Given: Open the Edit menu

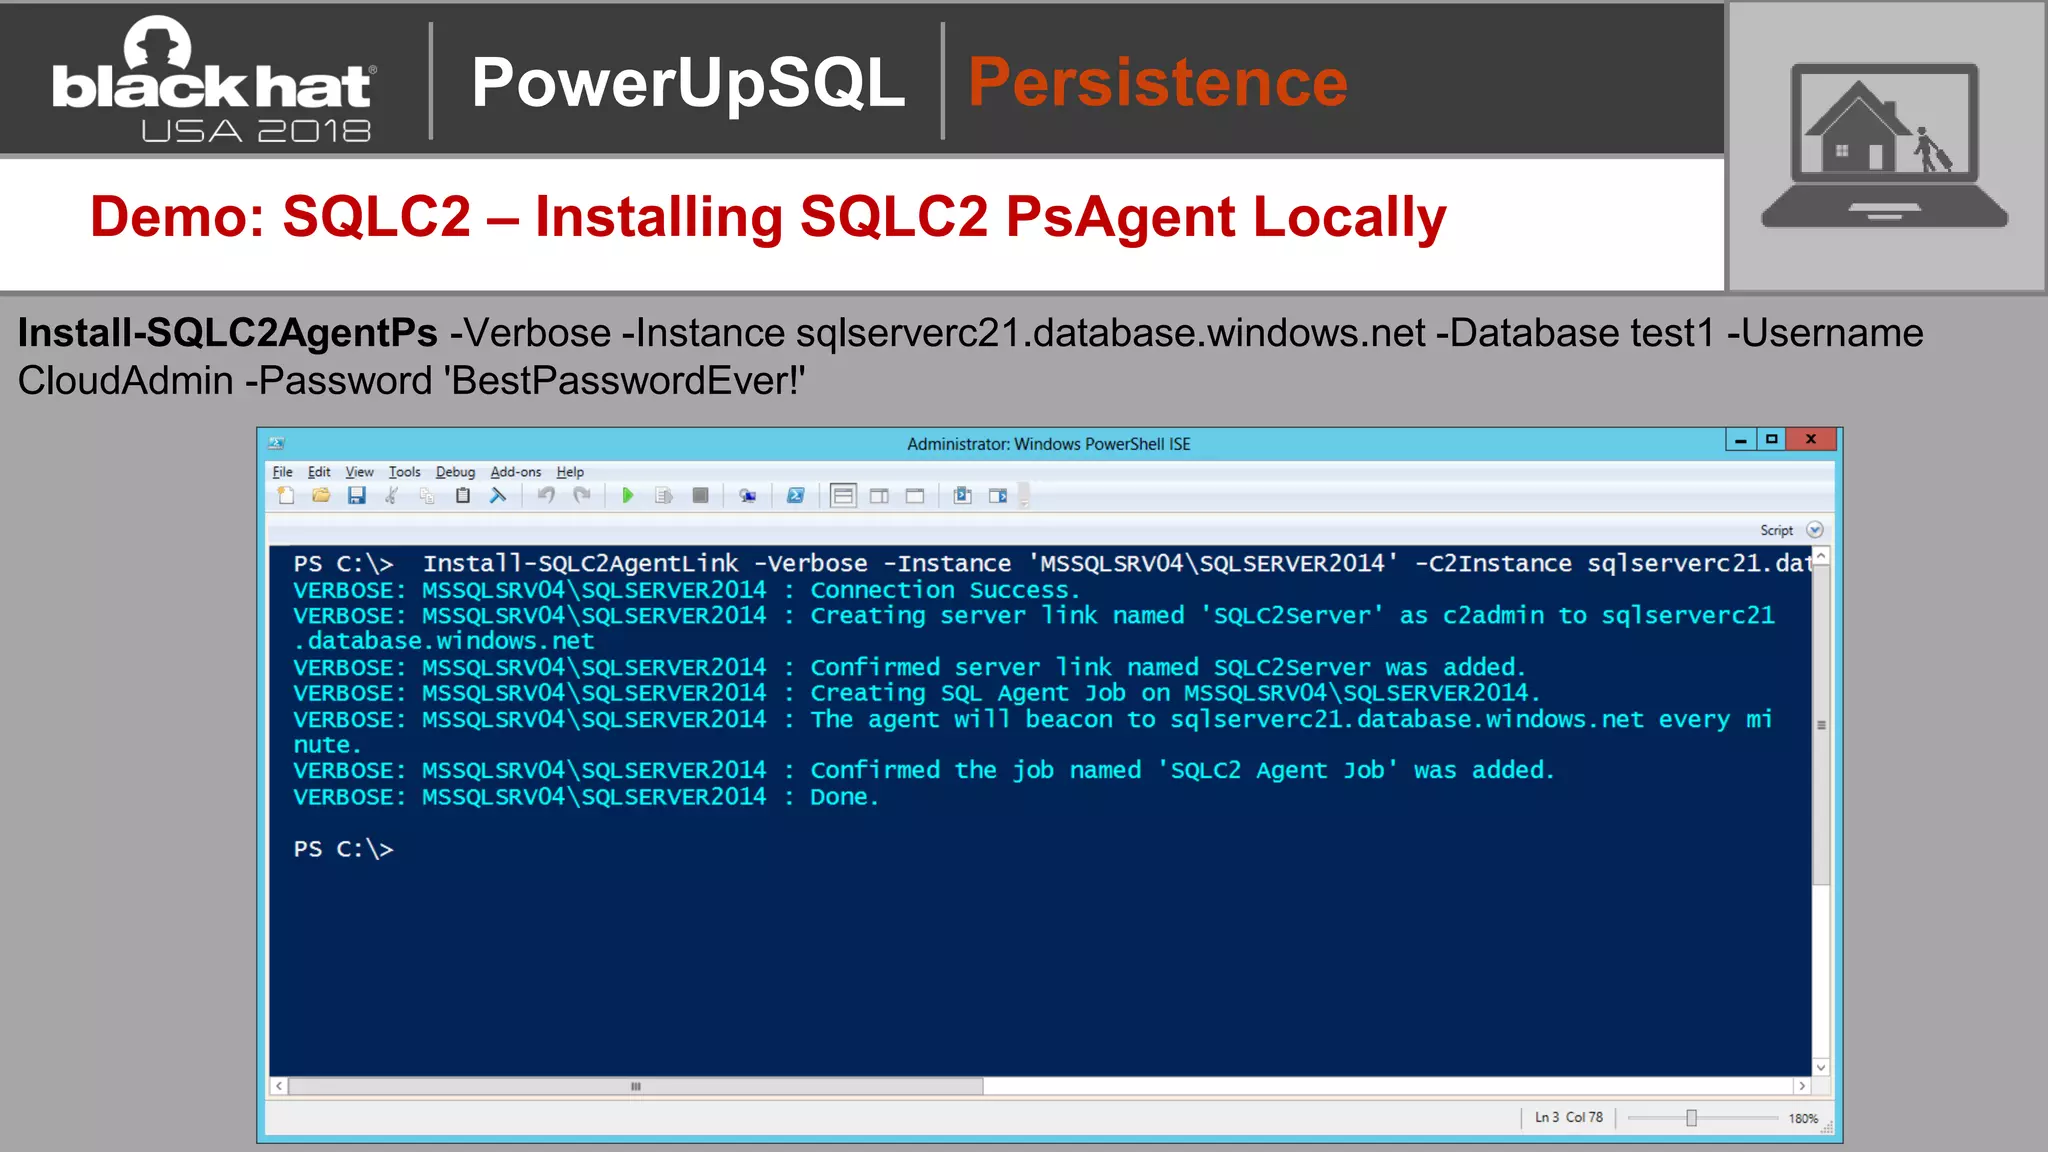Looking at the screenshot, I should point(319,472).
